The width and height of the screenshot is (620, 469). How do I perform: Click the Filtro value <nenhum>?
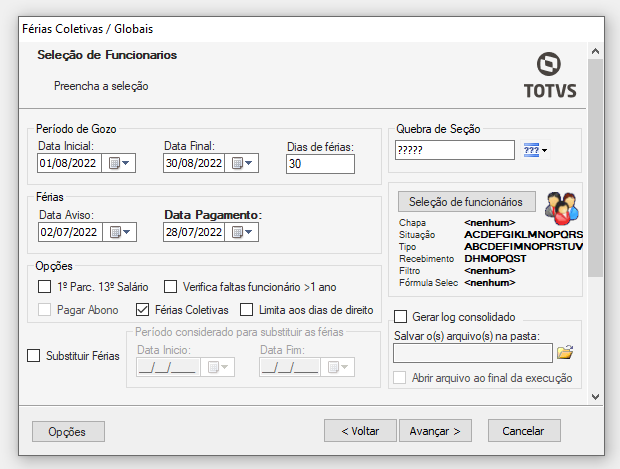(x=490, y=271)
